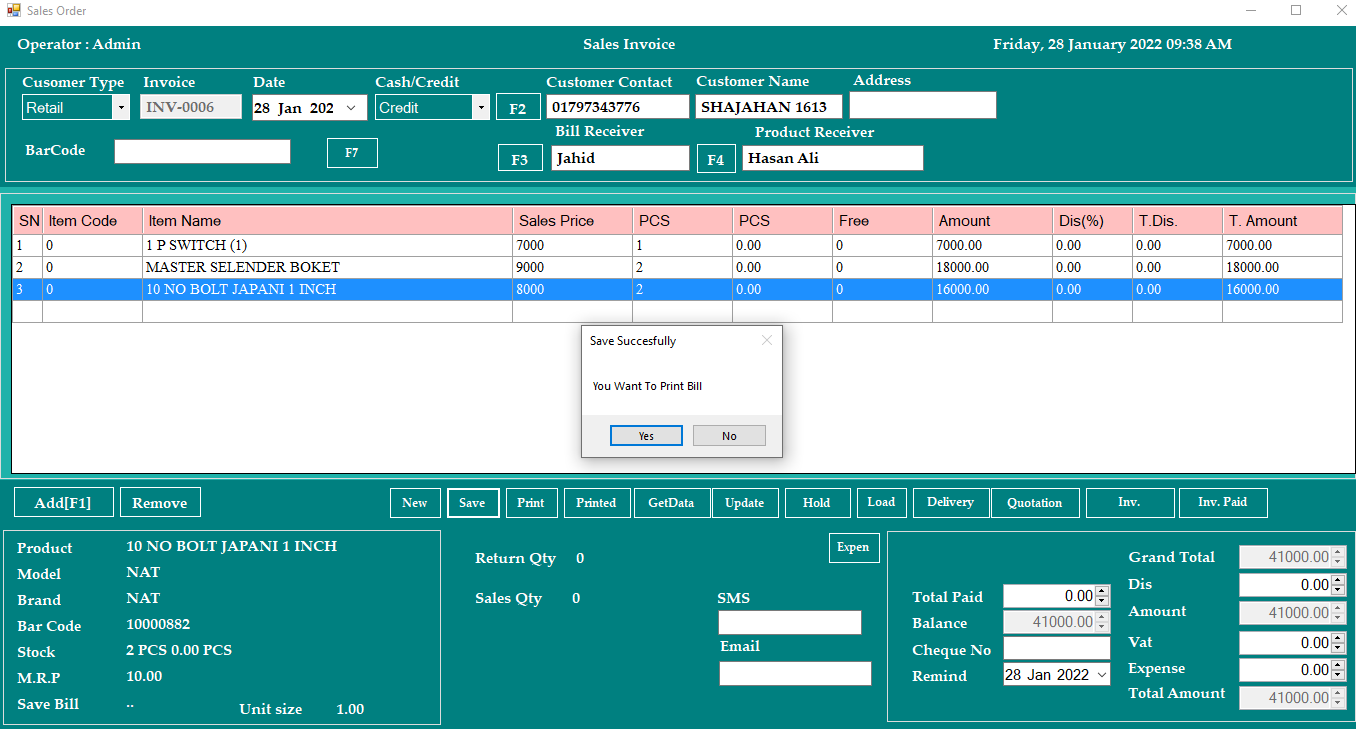This screenshot has width=1356, height=729.
Task: Decrease the Dis value with down arrow
Action: coord(1338,590)
